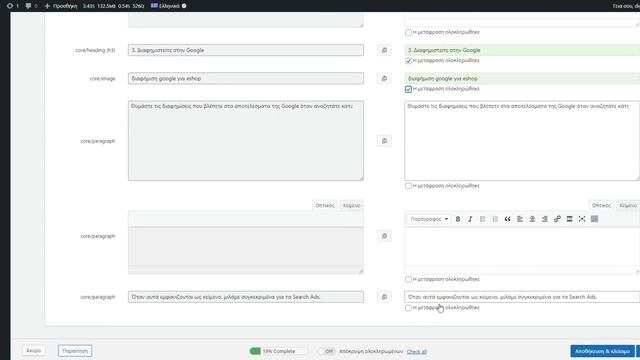Viewport: 640px width, 360px height.
Task: Uncheck translation complete for 'διαφήμιση google για eshop'
Action: click(408, 89)
